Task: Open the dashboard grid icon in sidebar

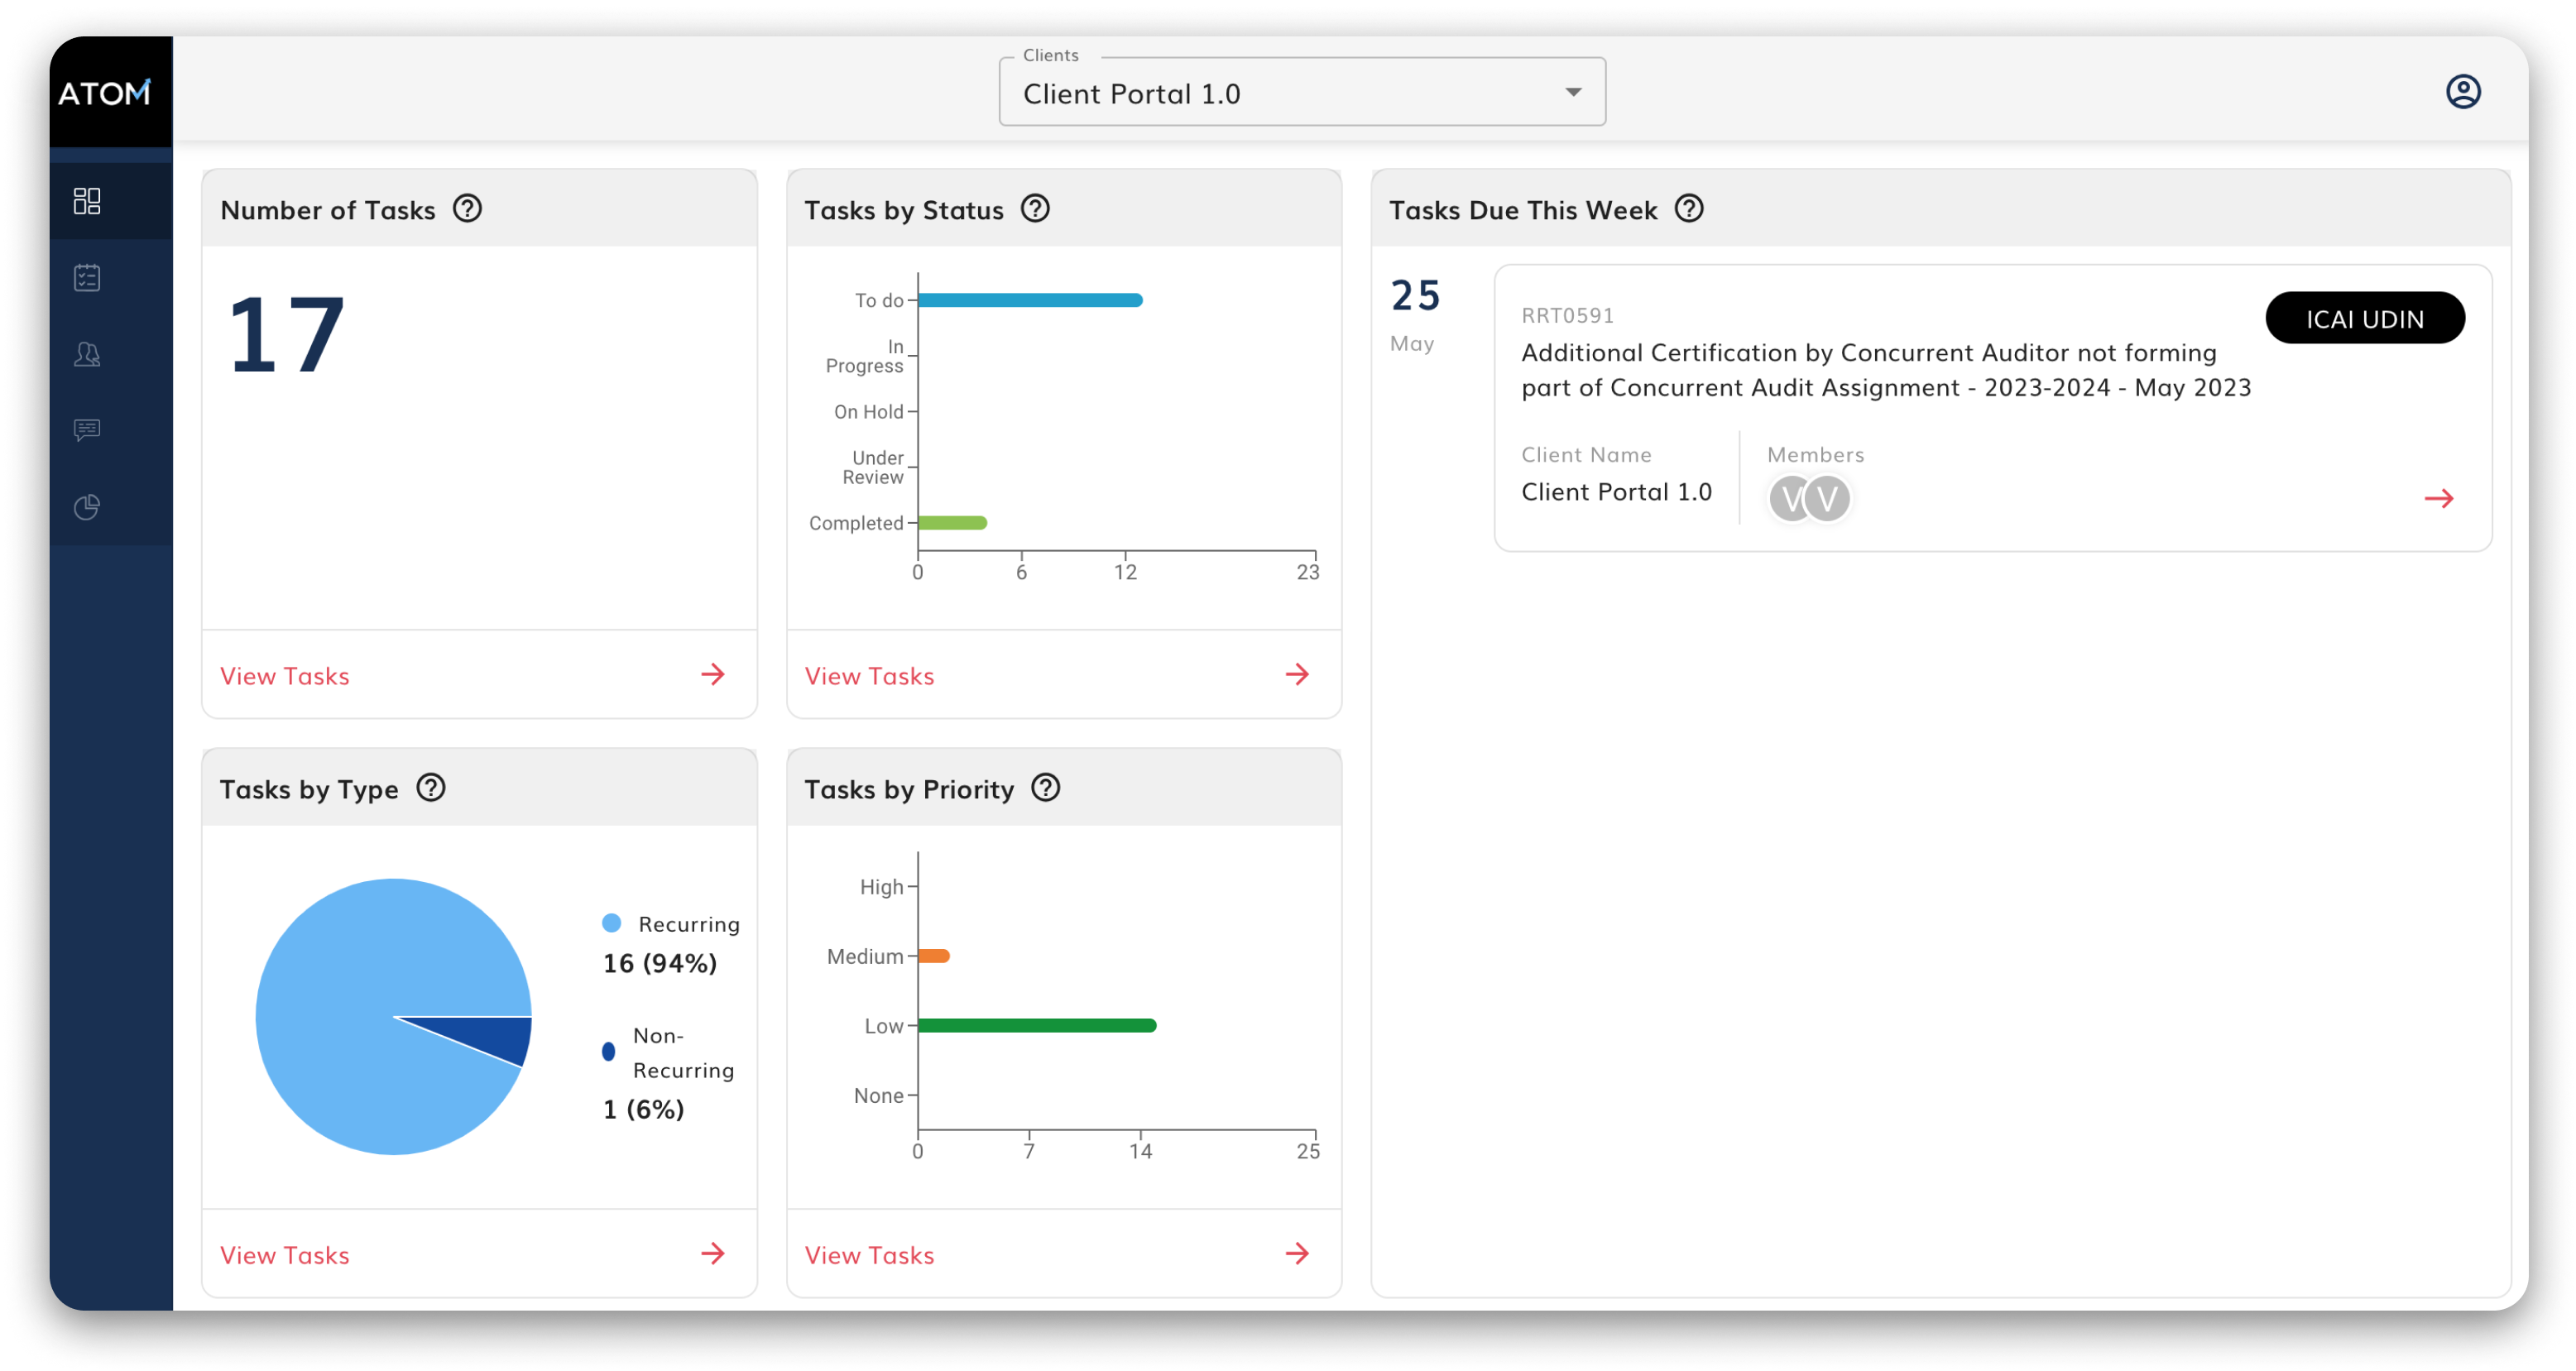Action: (x=87, y=201)
